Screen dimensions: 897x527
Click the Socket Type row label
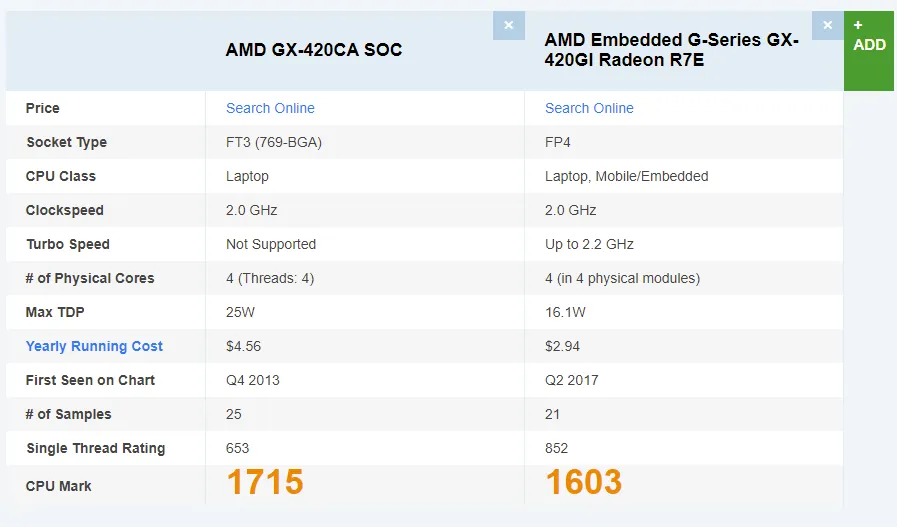click(66, 142)
